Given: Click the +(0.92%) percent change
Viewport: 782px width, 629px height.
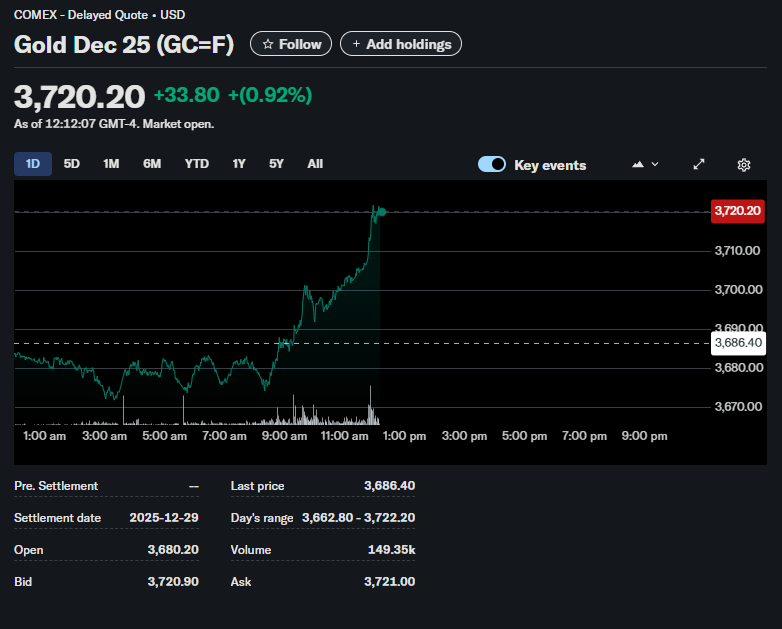Looking at the screenshot, I should click(270, 95).
